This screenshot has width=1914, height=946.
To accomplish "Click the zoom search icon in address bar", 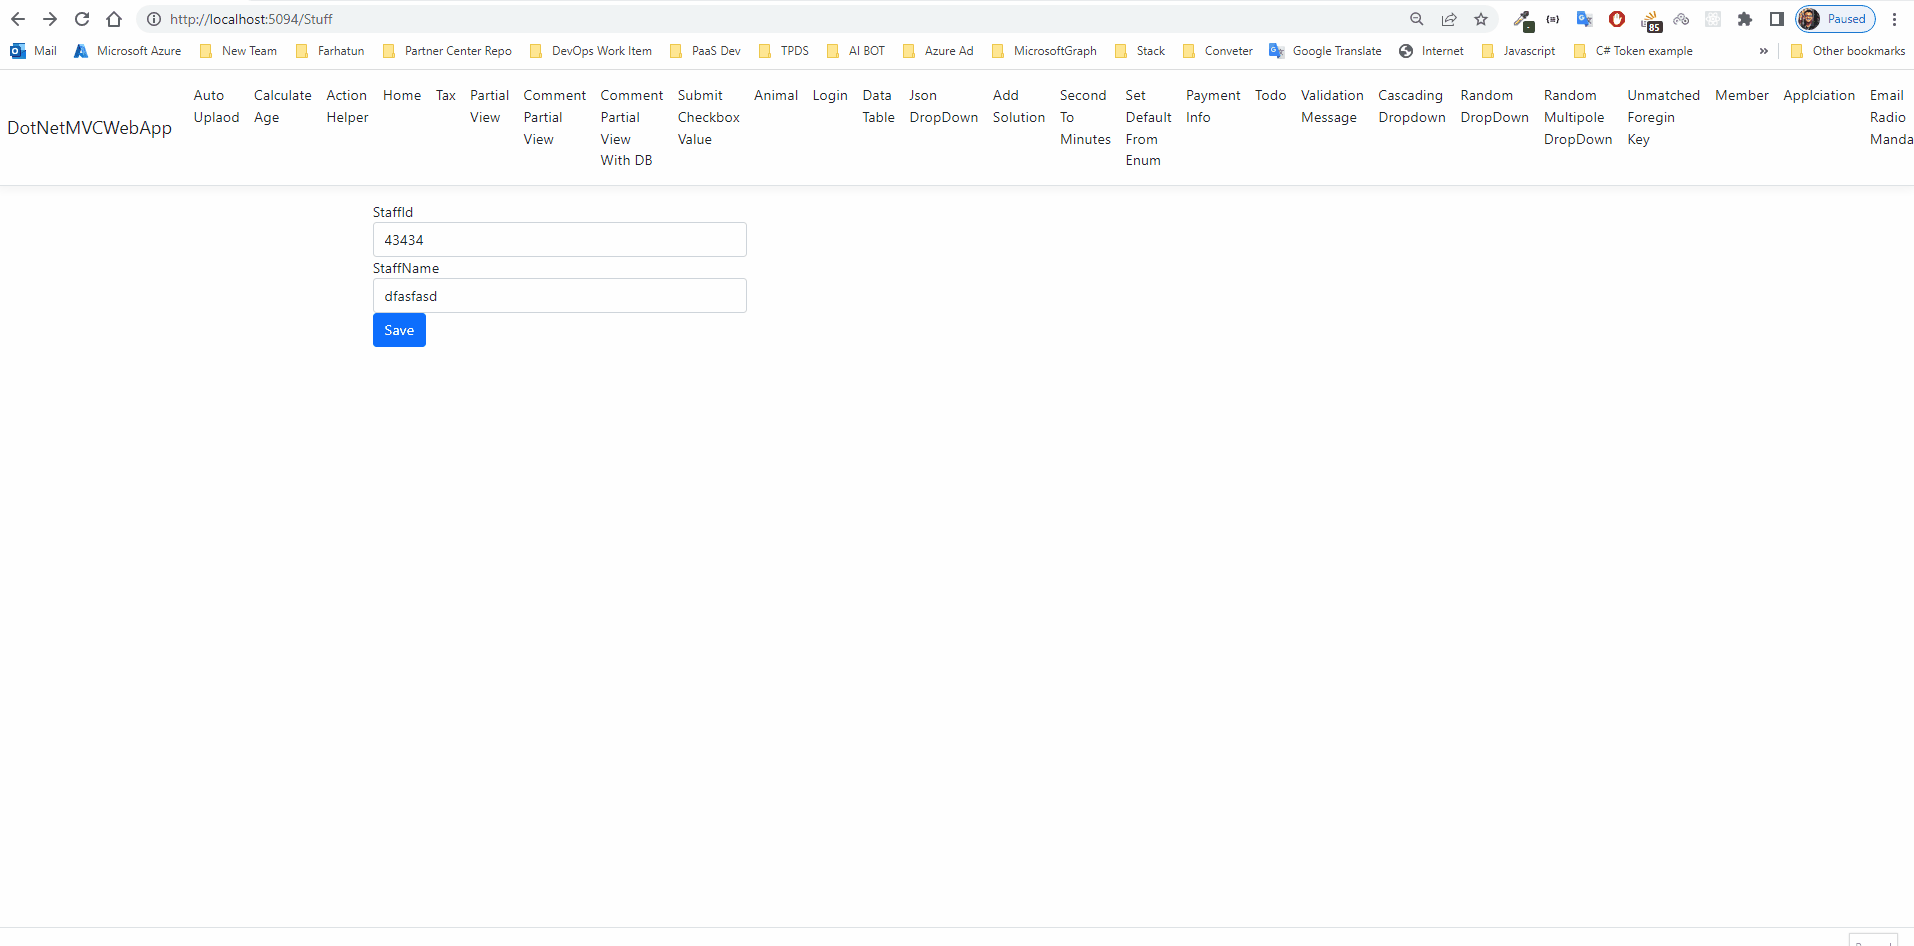I will pos(1415,19).
